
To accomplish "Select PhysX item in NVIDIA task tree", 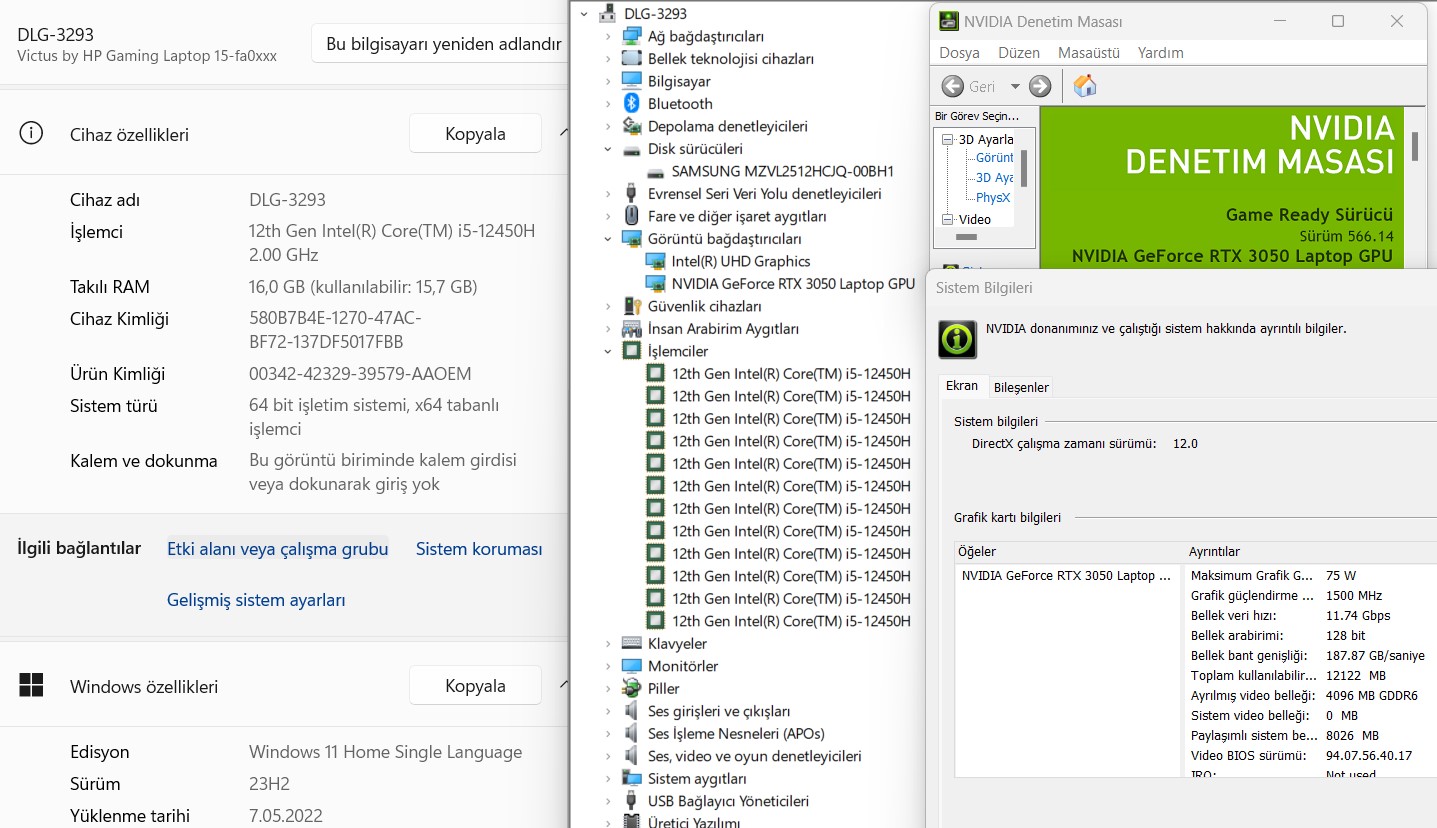I will click(994, 198).
